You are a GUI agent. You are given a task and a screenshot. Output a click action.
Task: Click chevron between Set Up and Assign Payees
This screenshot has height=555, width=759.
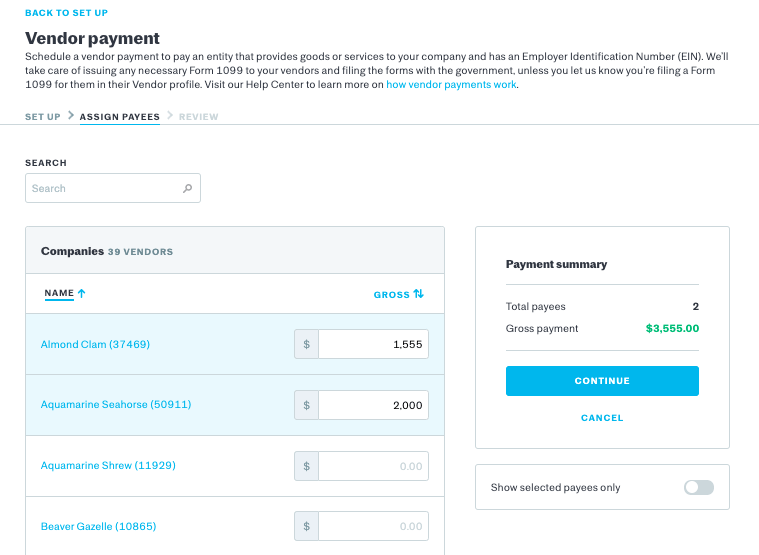tap(71, 115)
